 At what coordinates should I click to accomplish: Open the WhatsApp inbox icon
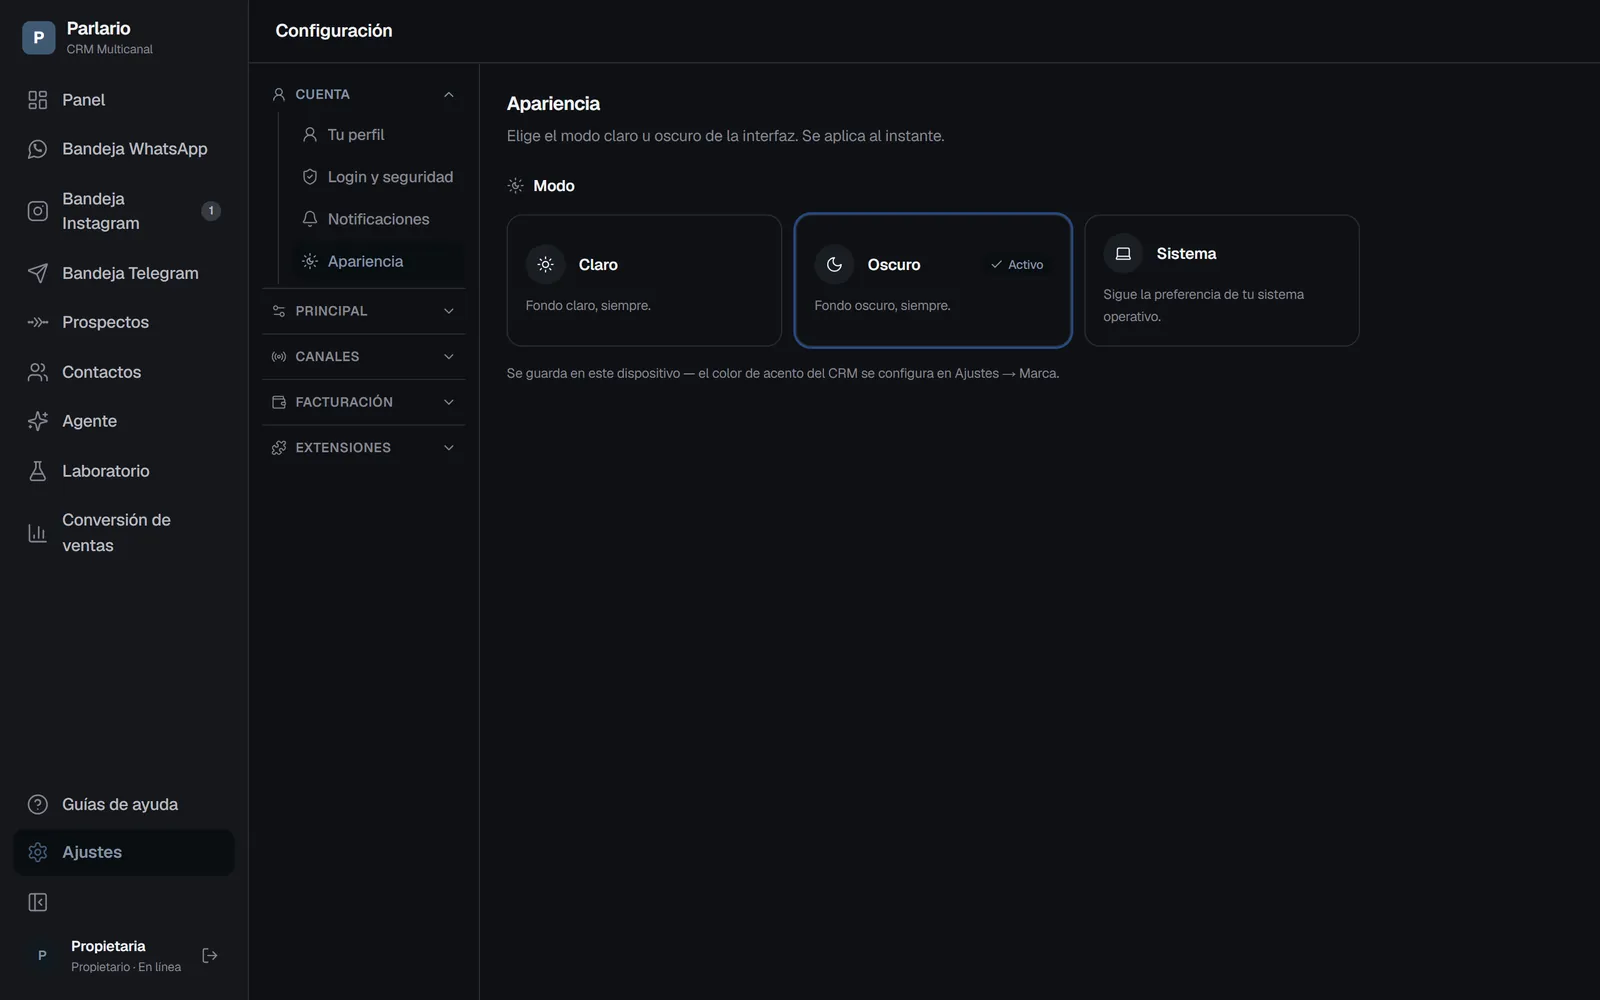tap(38, 149)
